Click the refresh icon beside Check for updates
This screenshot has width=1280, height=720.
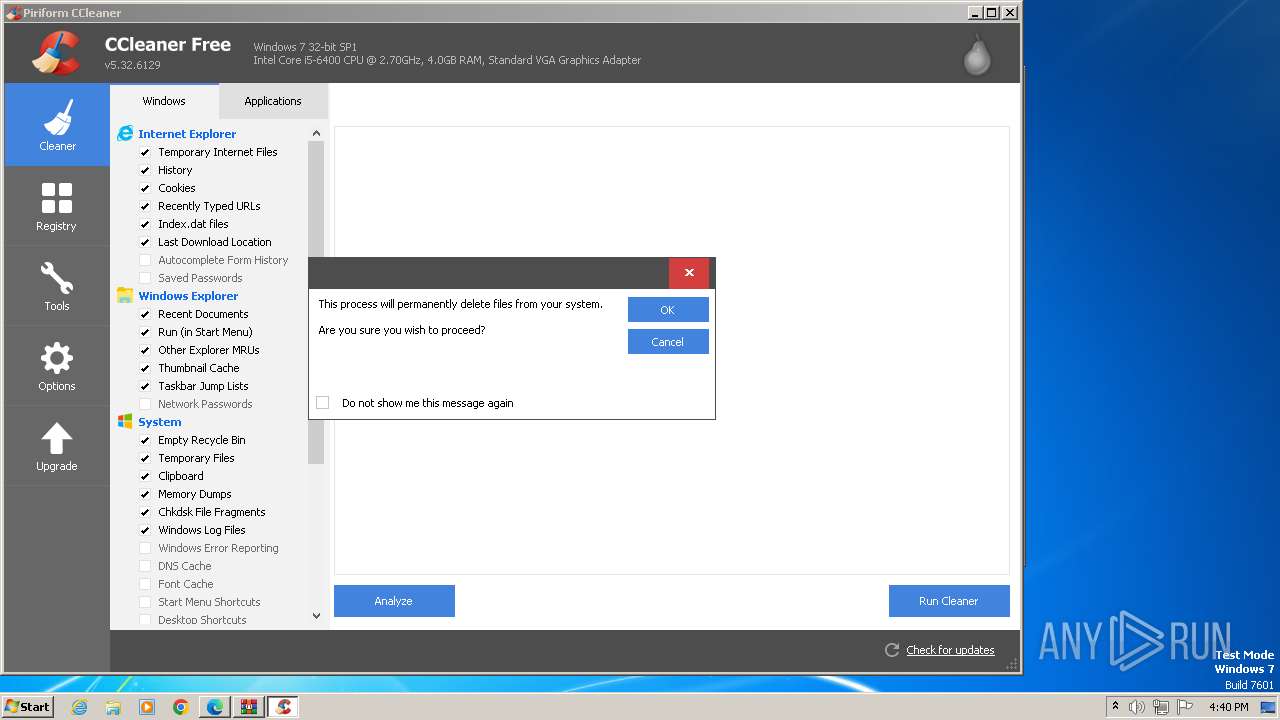(x=892, y=650)
